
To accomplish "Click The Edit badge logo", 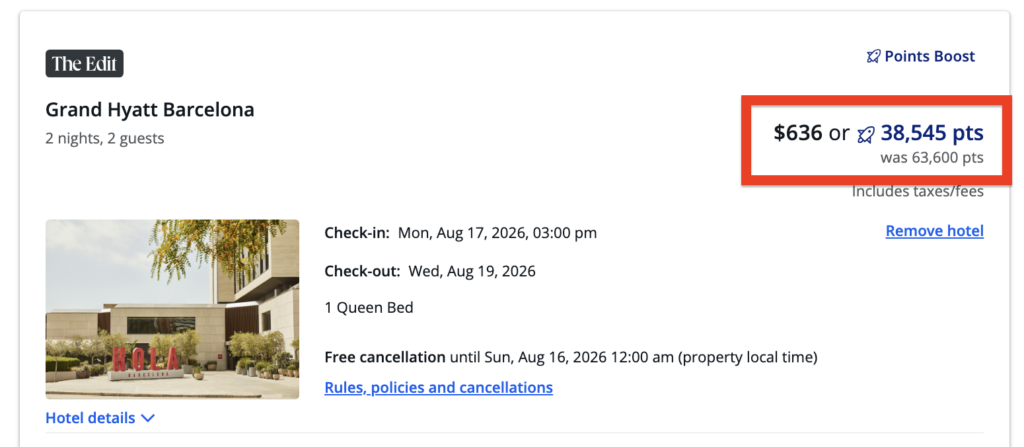I will [84, 64].
